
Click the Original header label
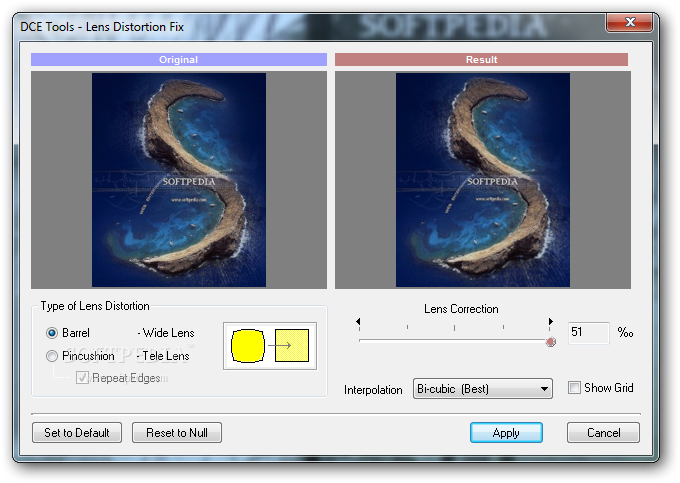coord(179,59)
